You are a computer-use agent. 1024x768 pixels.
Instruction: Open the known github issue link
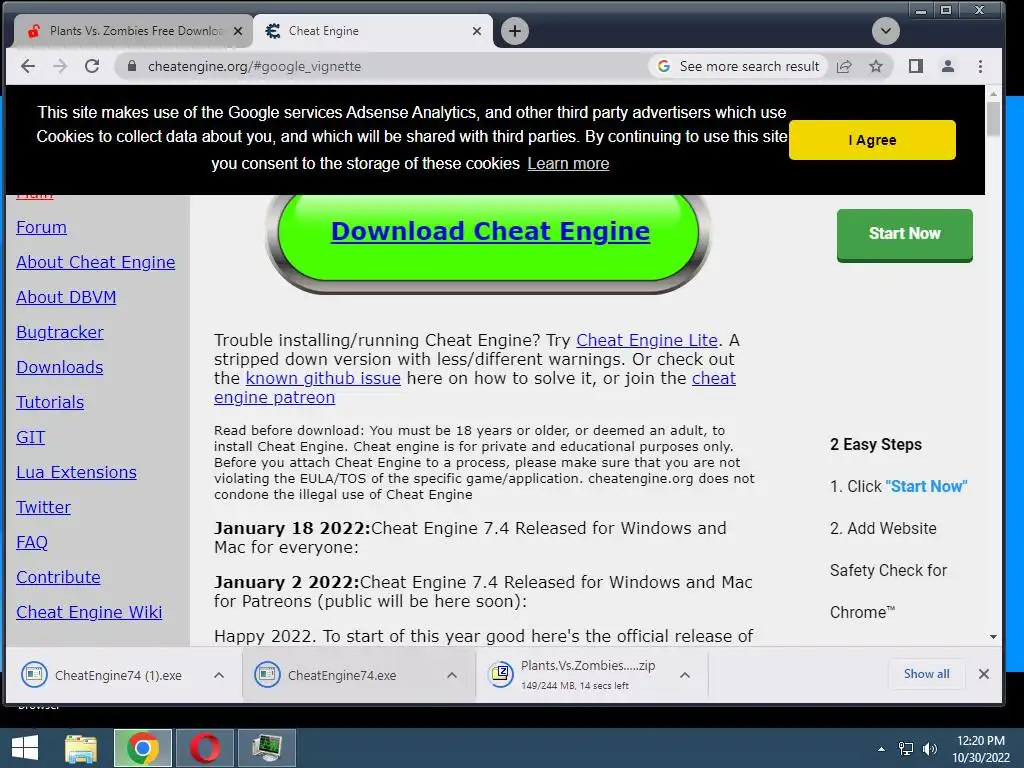(323, 378)
